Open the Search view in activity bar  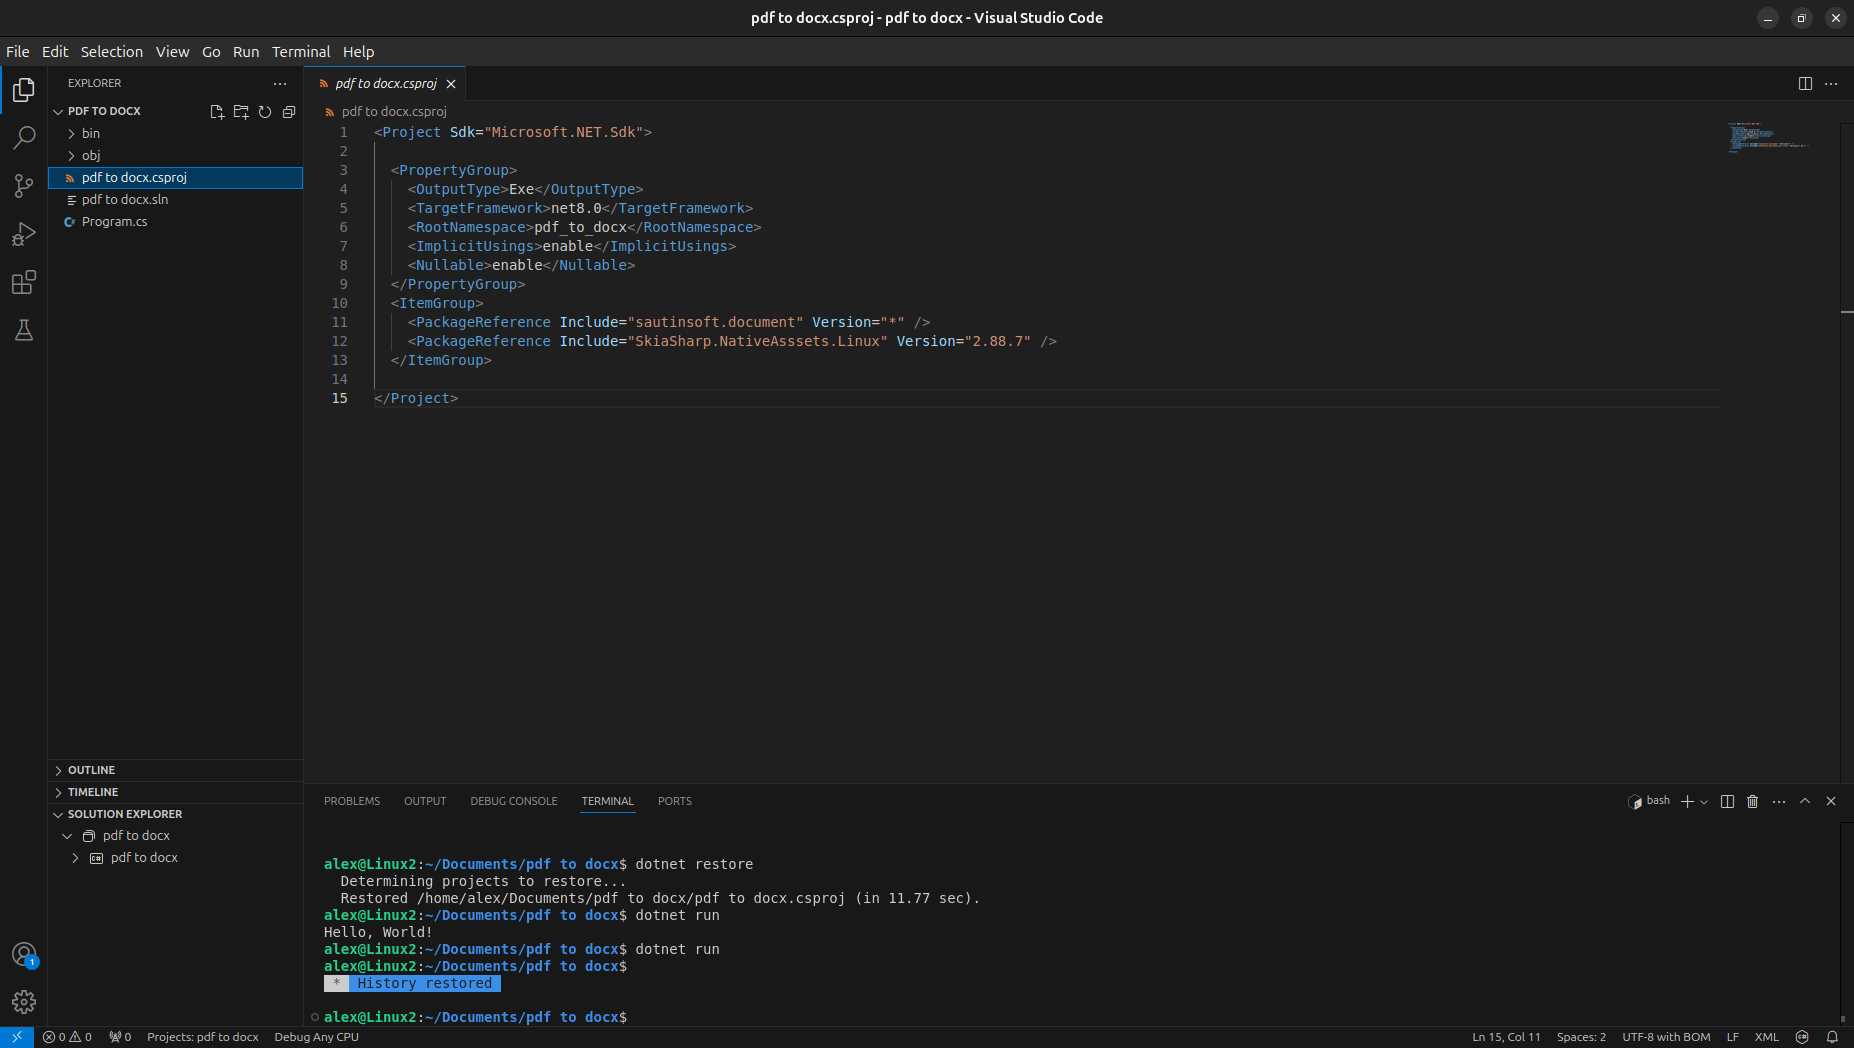pos(24,138)
